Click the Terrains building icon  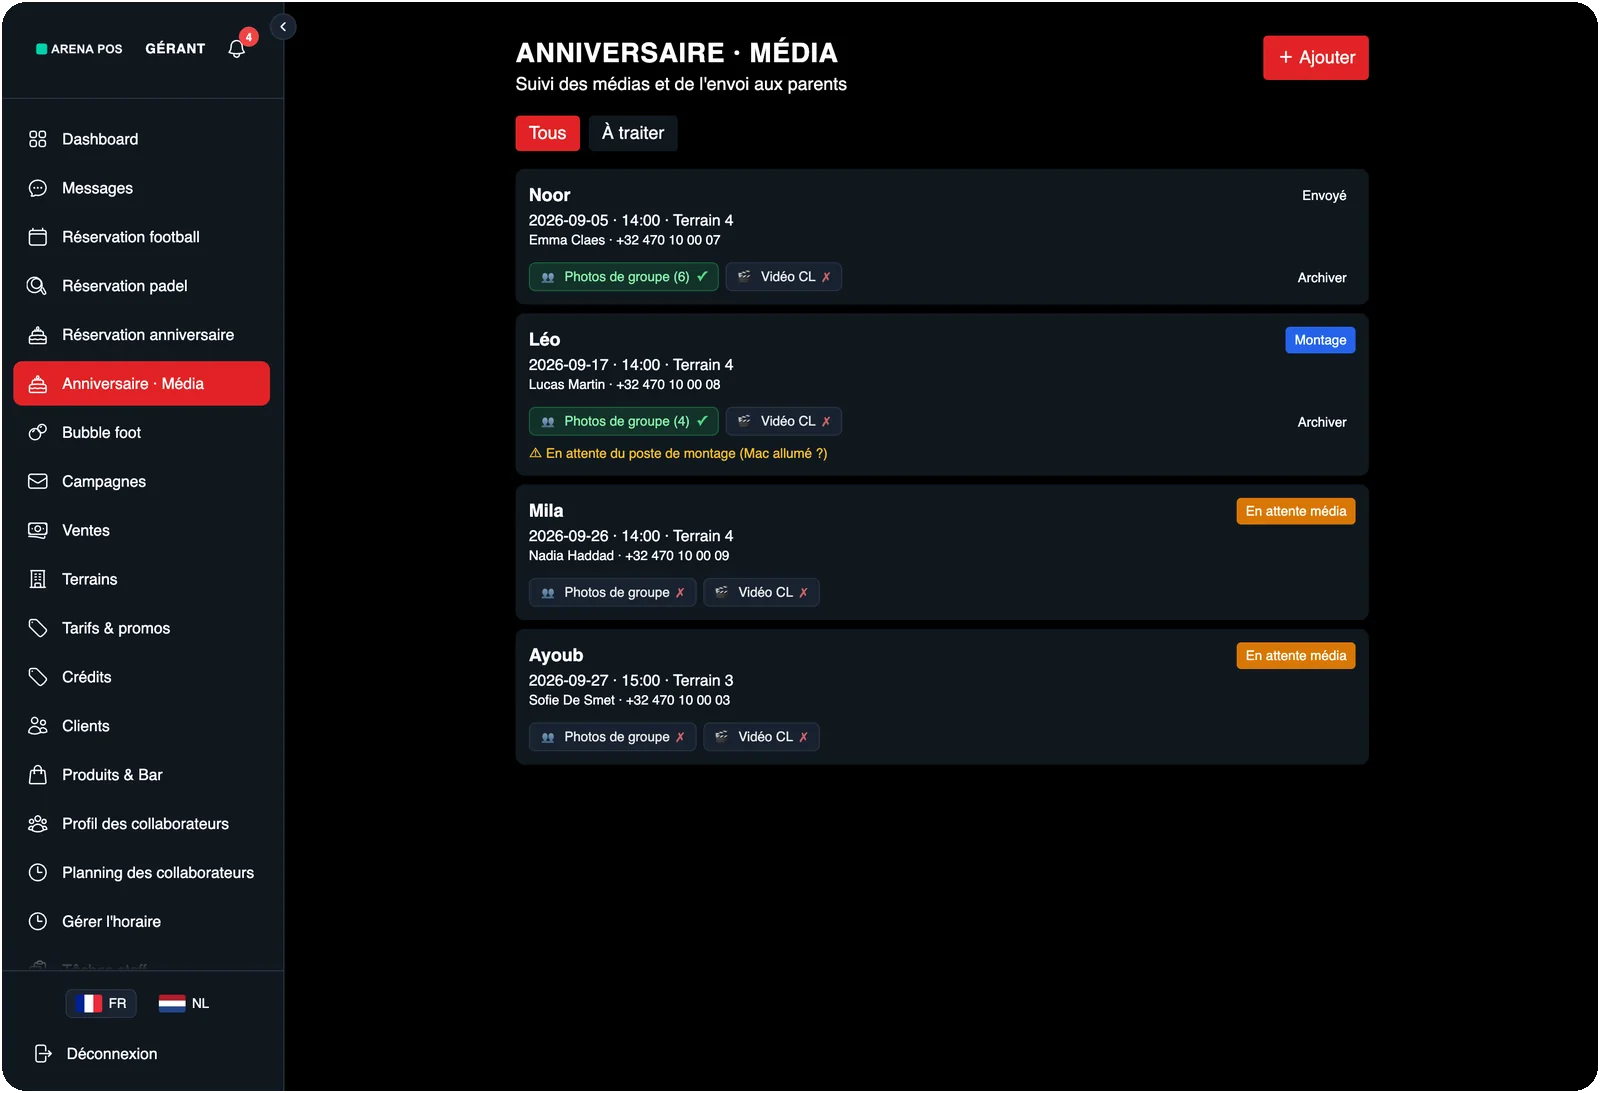click(x=38, y=580)
